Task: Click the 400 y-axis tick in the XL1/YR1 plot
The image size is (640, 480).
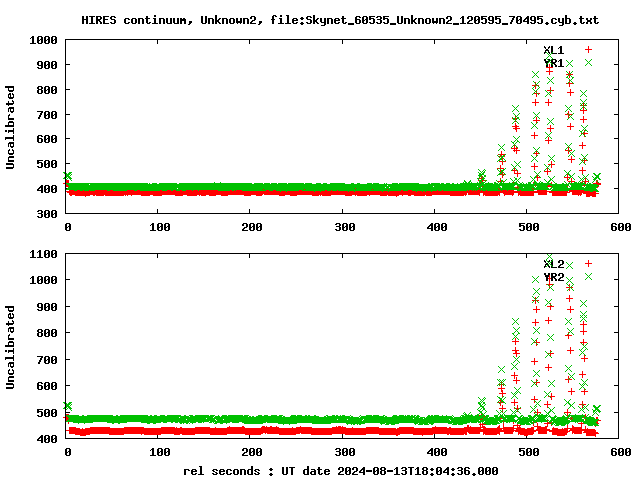Action: click(47, 189)
